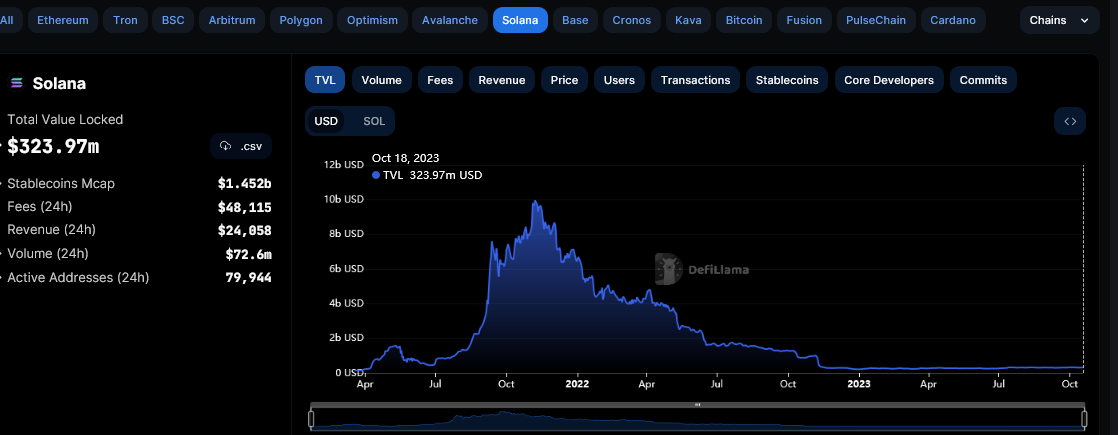The height and width of the screenshot is (435, 1118).
Task: Switch chart denomination to SOL
Action: click(374, 121)
